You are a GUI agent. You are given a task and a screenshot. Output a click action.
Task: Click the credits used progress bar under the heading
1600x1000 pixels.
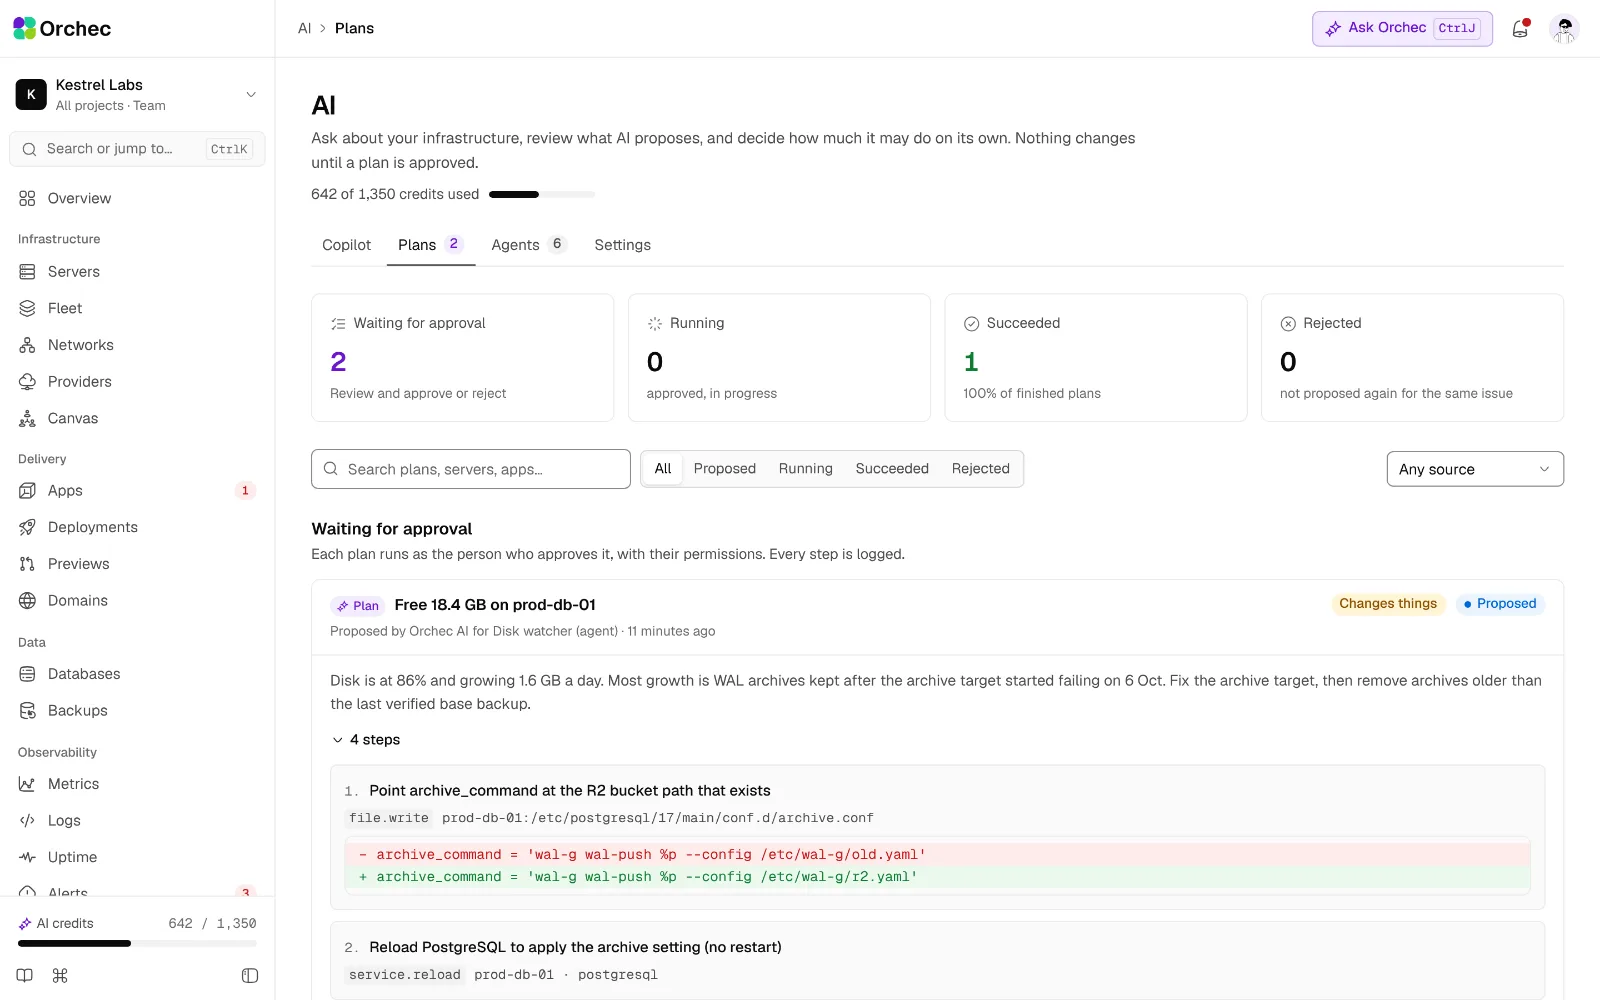(x=542, y=194)
